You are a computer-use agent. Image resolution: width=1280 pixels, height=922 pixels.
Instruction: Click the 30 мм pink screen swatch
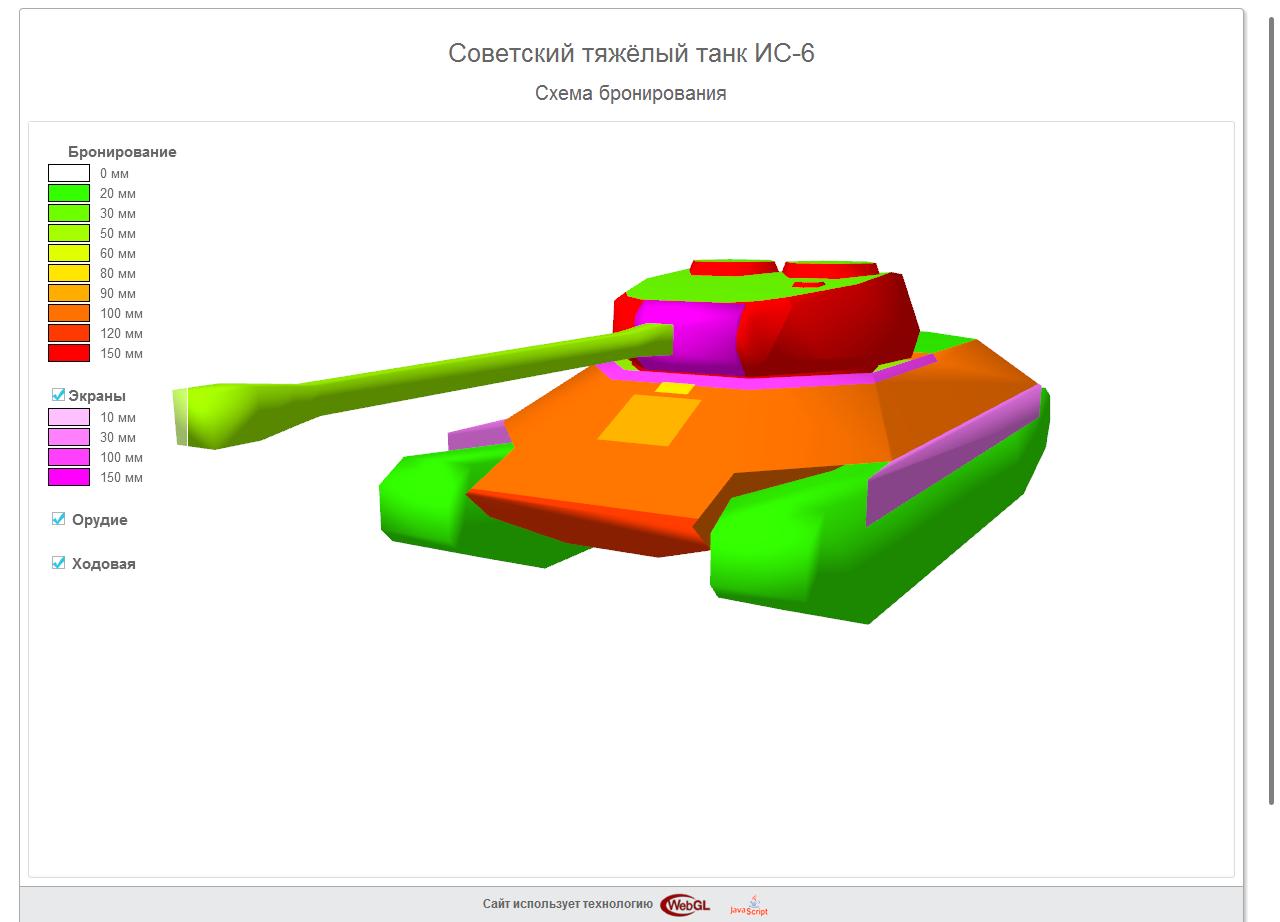tap(69, 437)
